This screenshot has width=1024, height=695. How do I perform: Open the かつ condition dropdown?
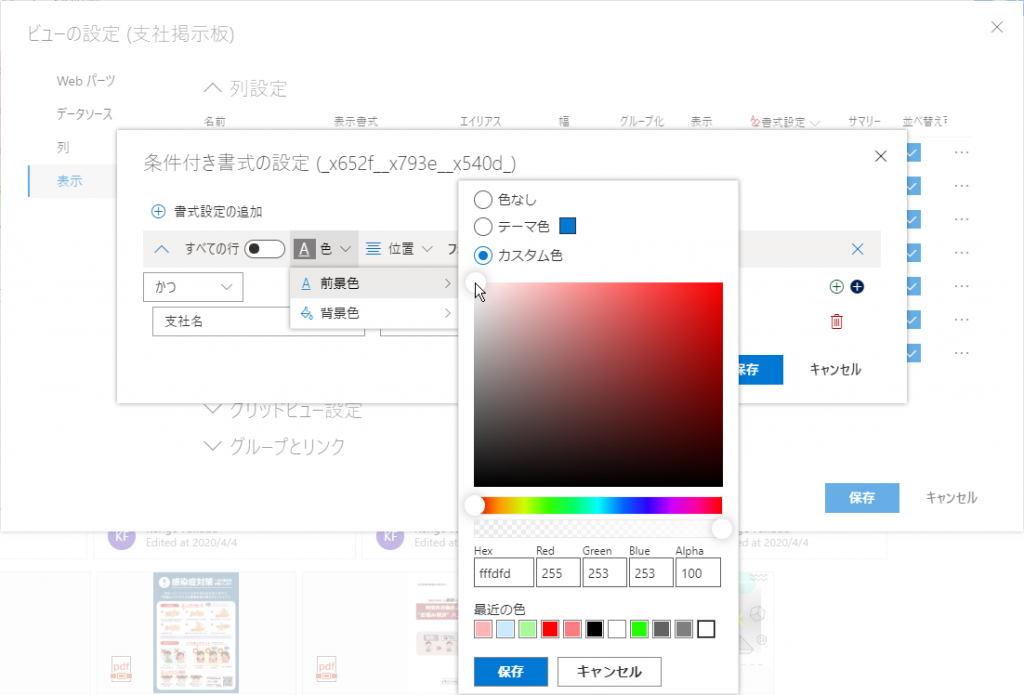point(193,287)
